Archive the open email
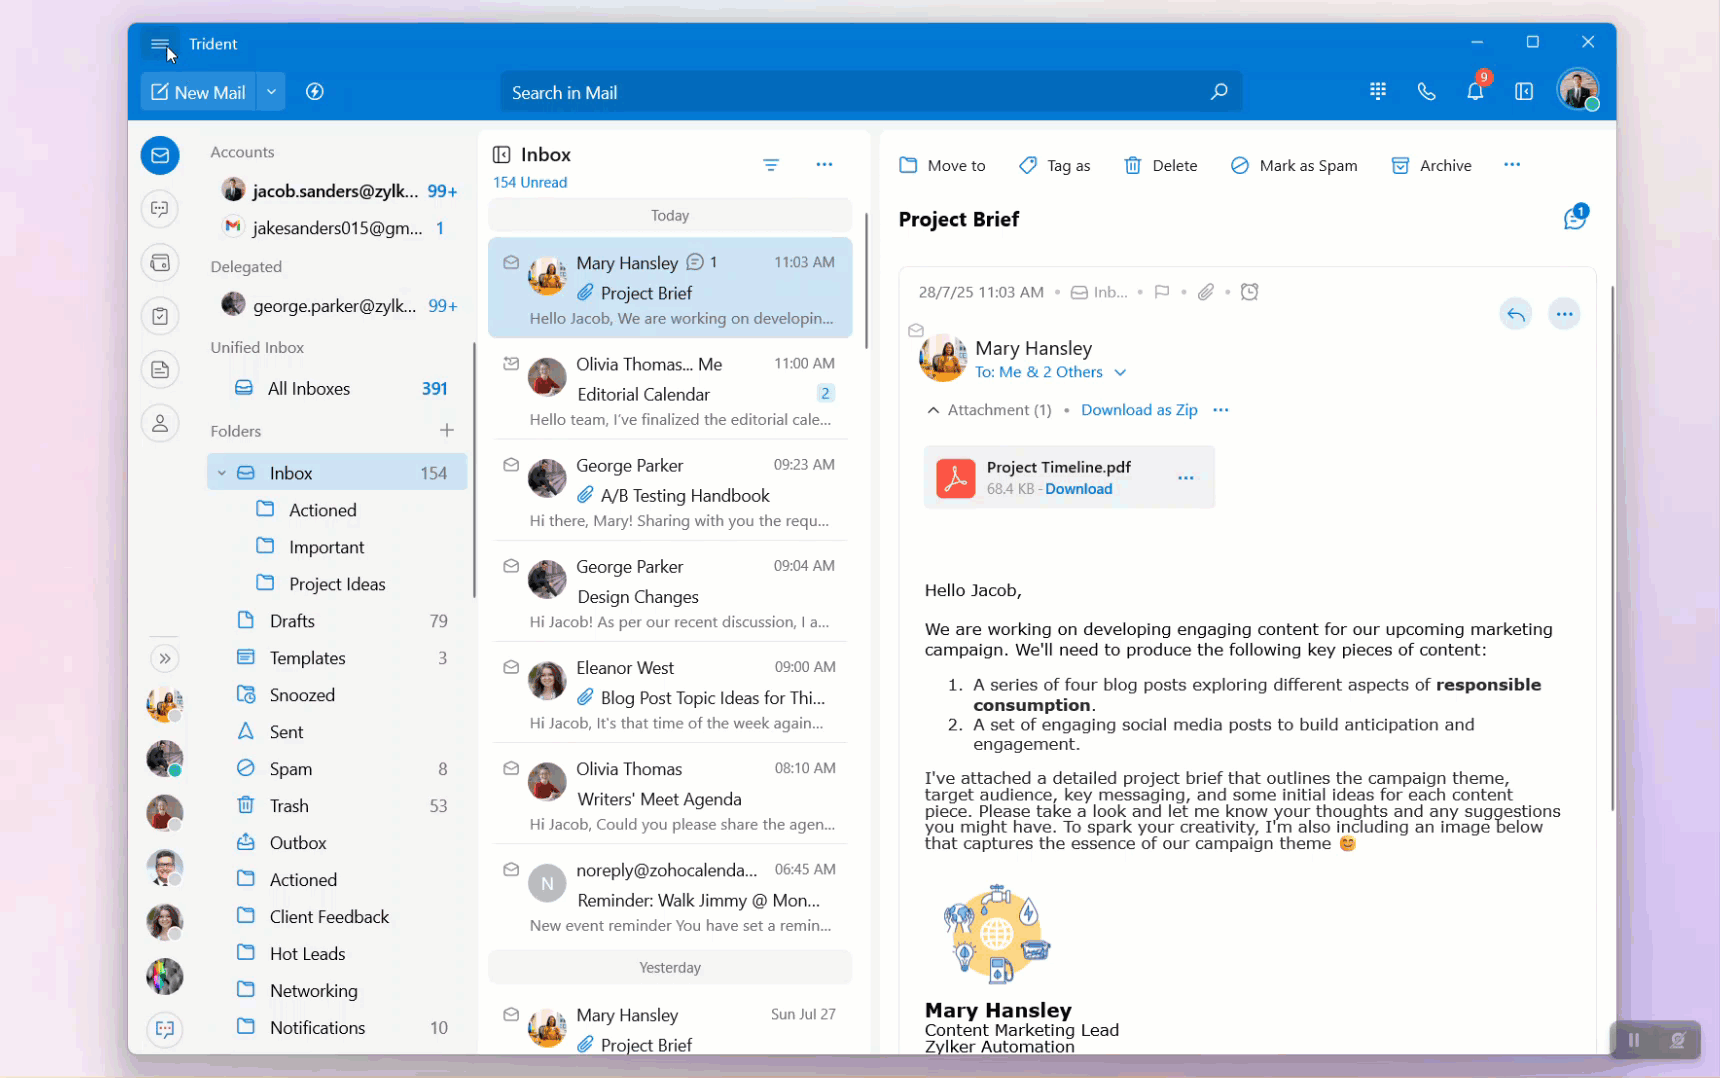Screen dimensions: 1720x1078 click(1431, 165)
